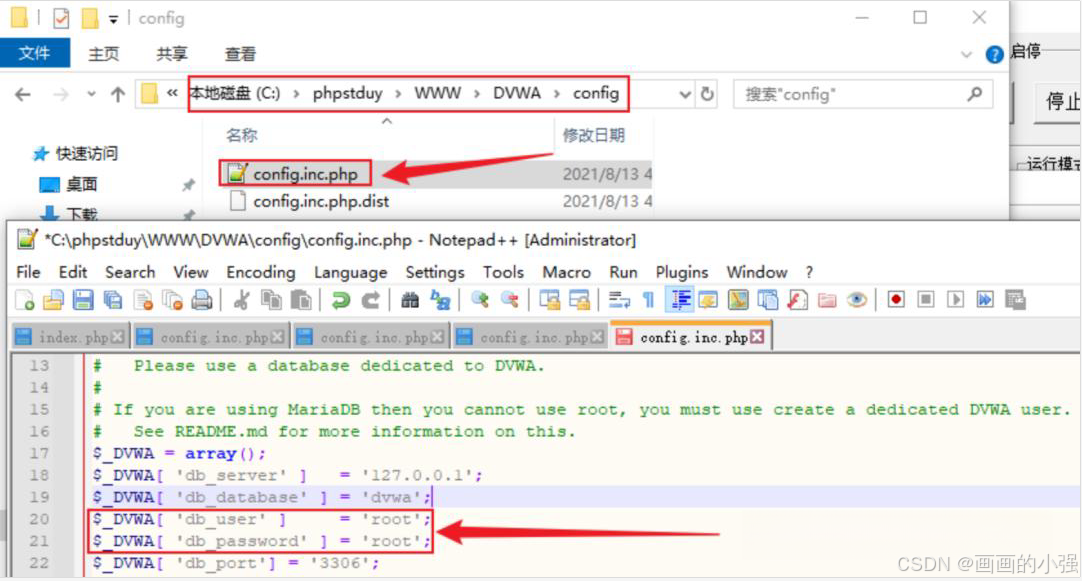This screenshot has width=1082, height=581.
Task: Click the Copy toolbar icon
Action: (x=271, y=300)
